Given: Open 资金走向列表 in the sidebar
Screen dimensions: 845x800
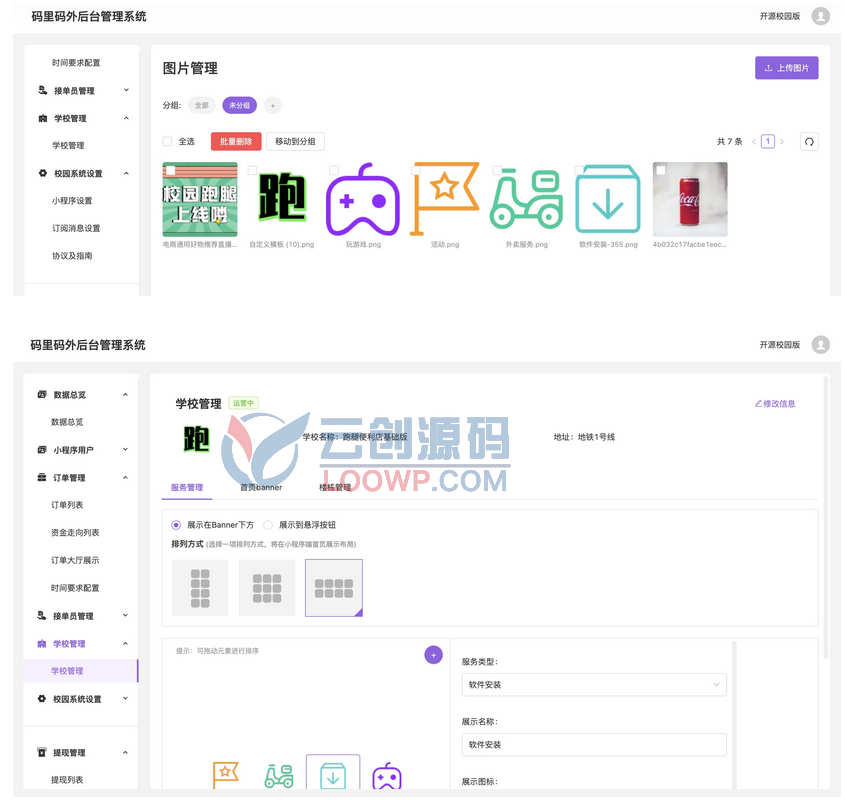Looking at the screenshot, I should pos(75,533).
